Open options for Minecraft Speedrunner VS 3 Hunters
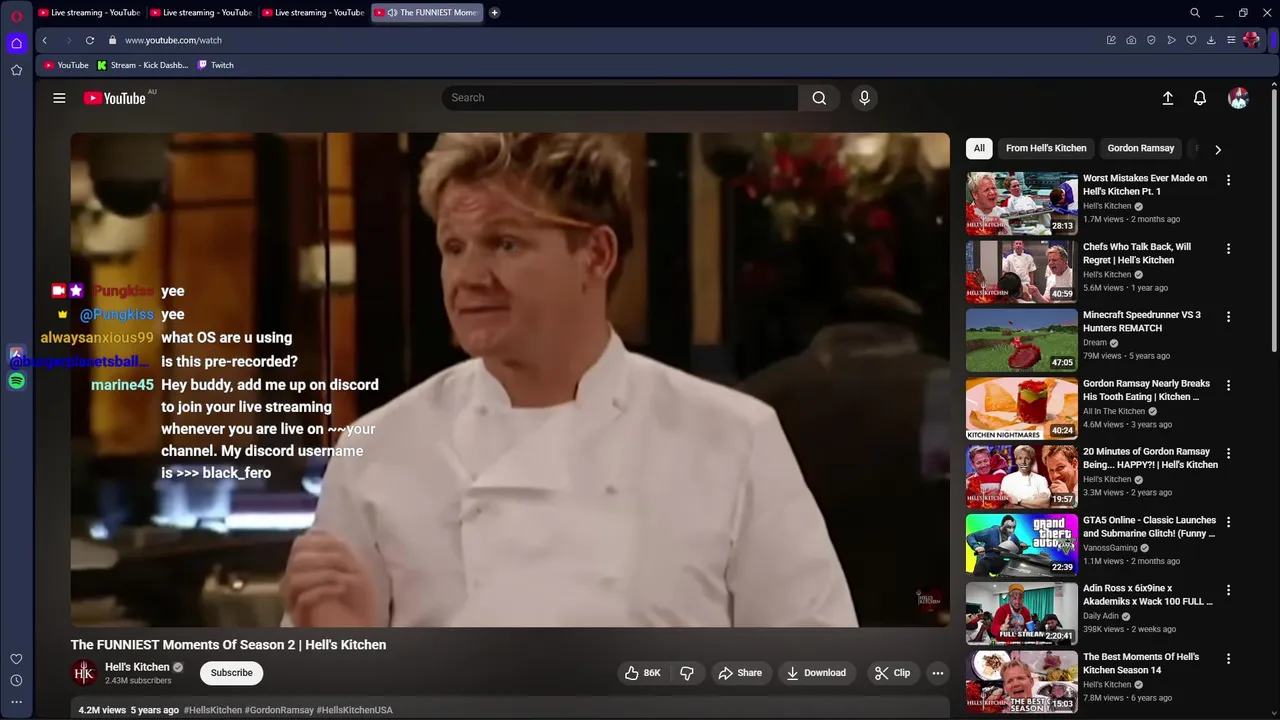Screen dimensions: 1280x720 coord(1228,316)
